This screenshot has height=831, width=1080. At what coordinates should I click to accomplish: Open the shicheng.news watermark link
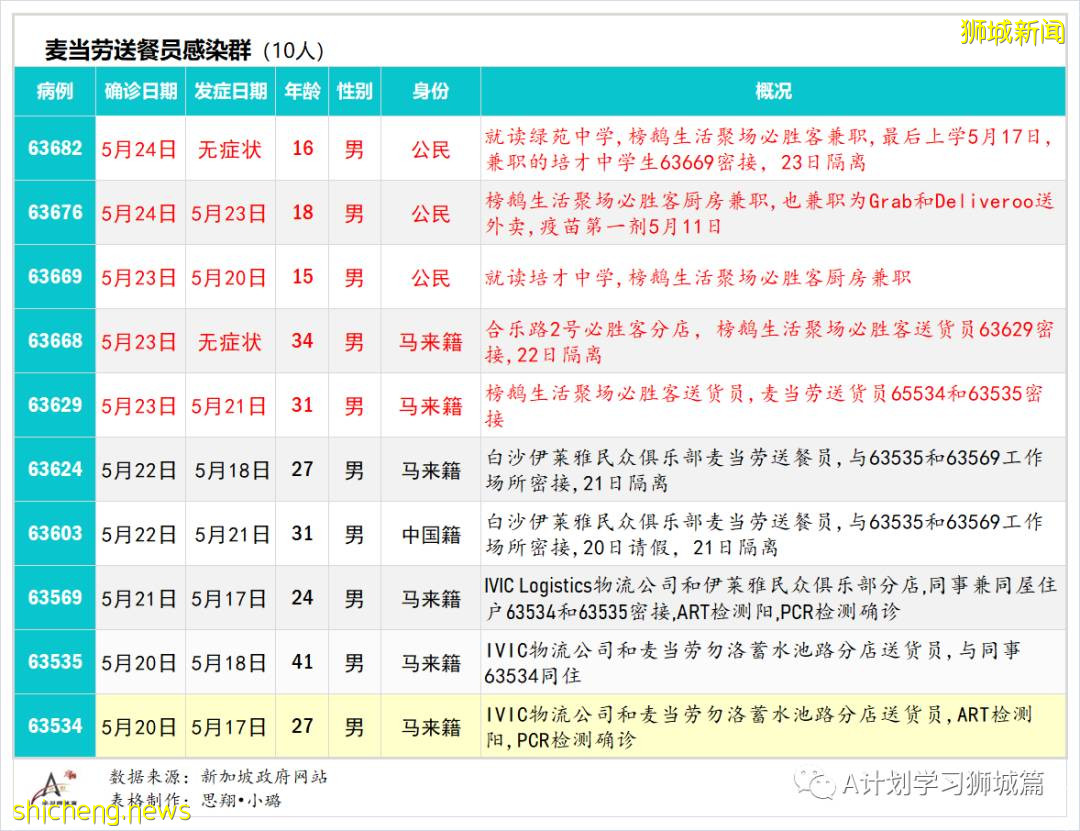point(95,810)
